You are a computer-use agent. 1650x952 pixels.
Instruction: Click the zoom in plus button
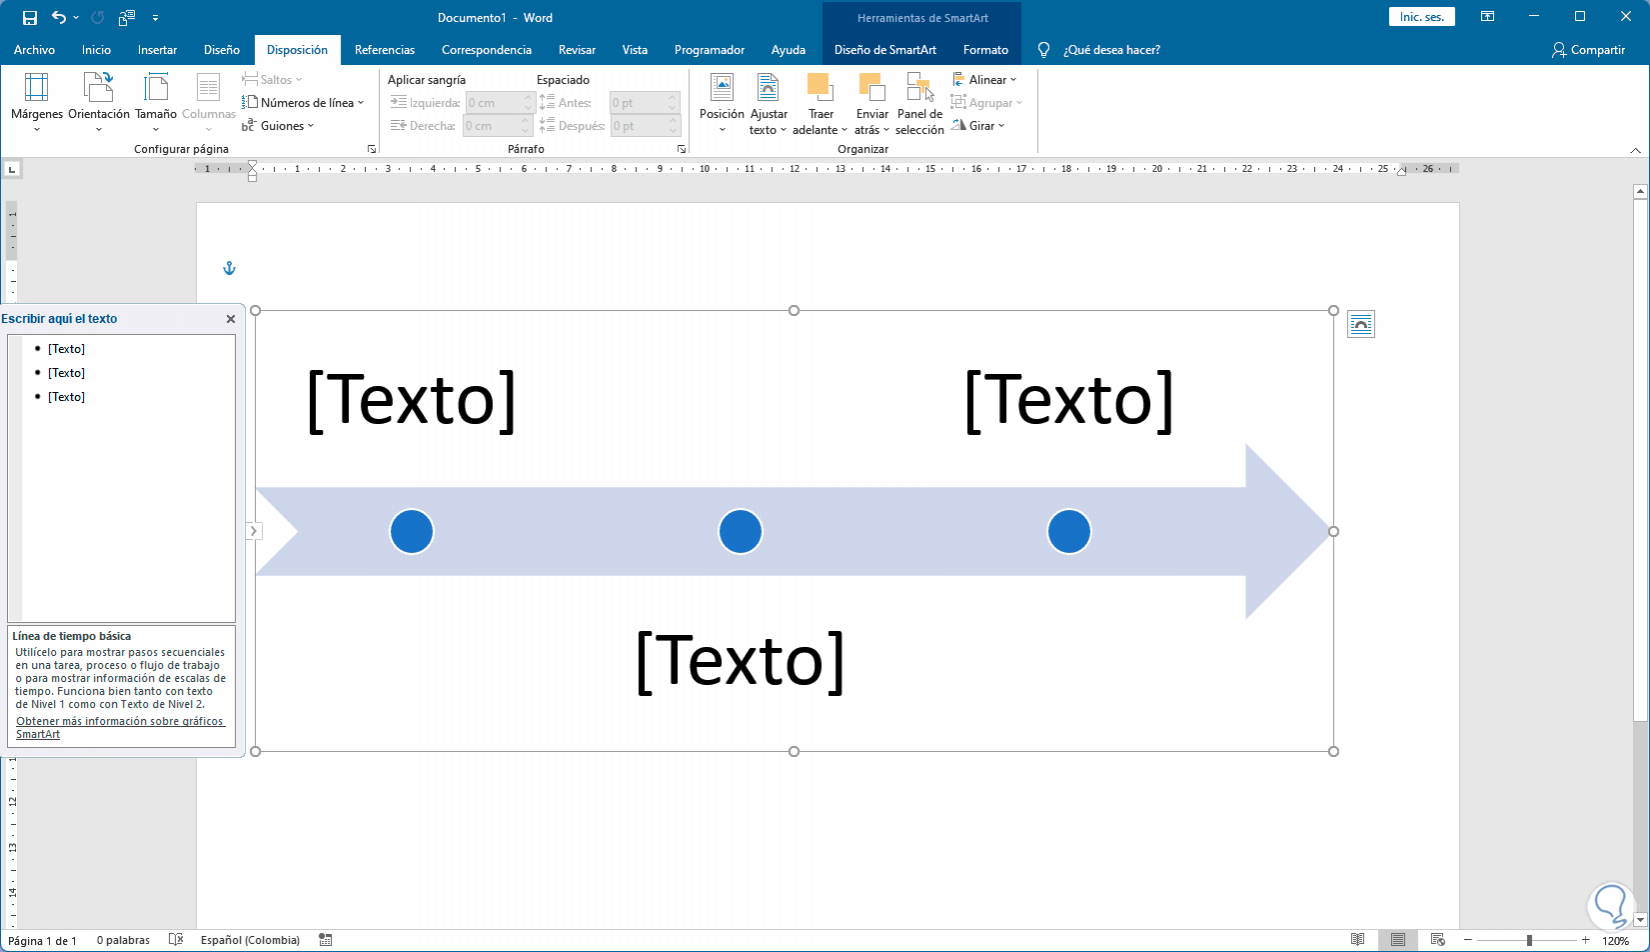pyautogui.click(x=1586, y=940)
